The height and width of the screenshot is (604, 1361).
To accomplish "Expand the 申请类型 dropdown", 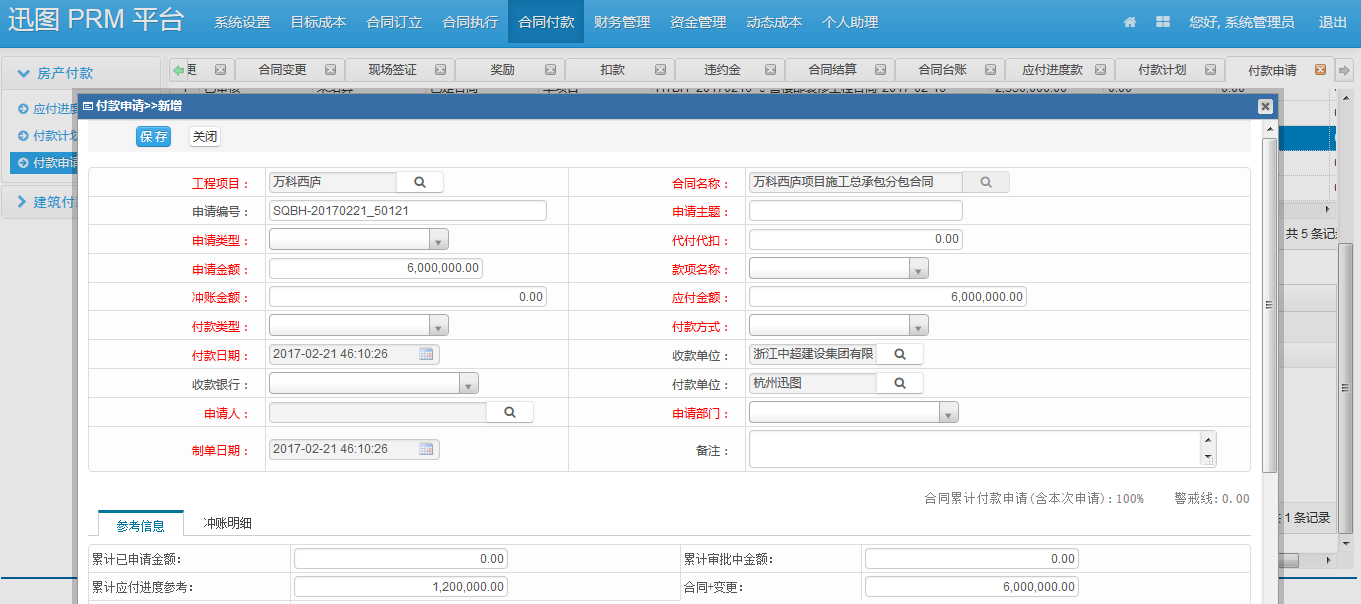I will 438,240.
